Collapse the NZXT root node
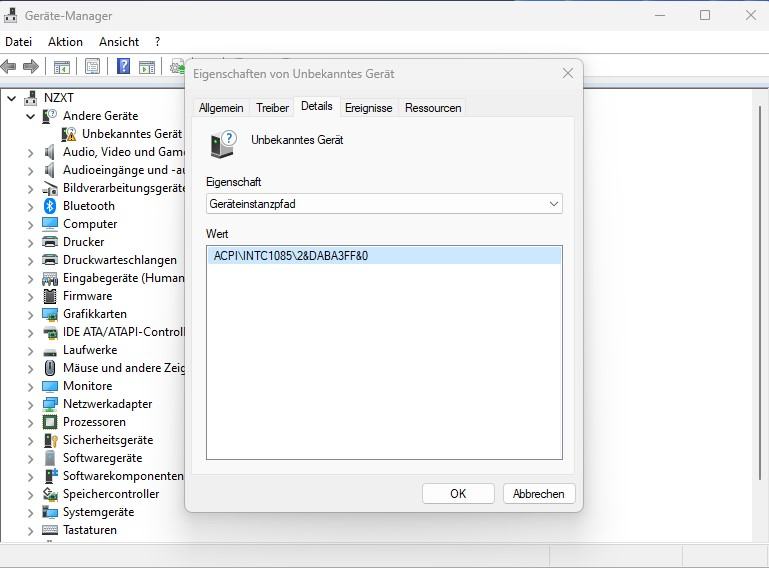 pos(11,99)
